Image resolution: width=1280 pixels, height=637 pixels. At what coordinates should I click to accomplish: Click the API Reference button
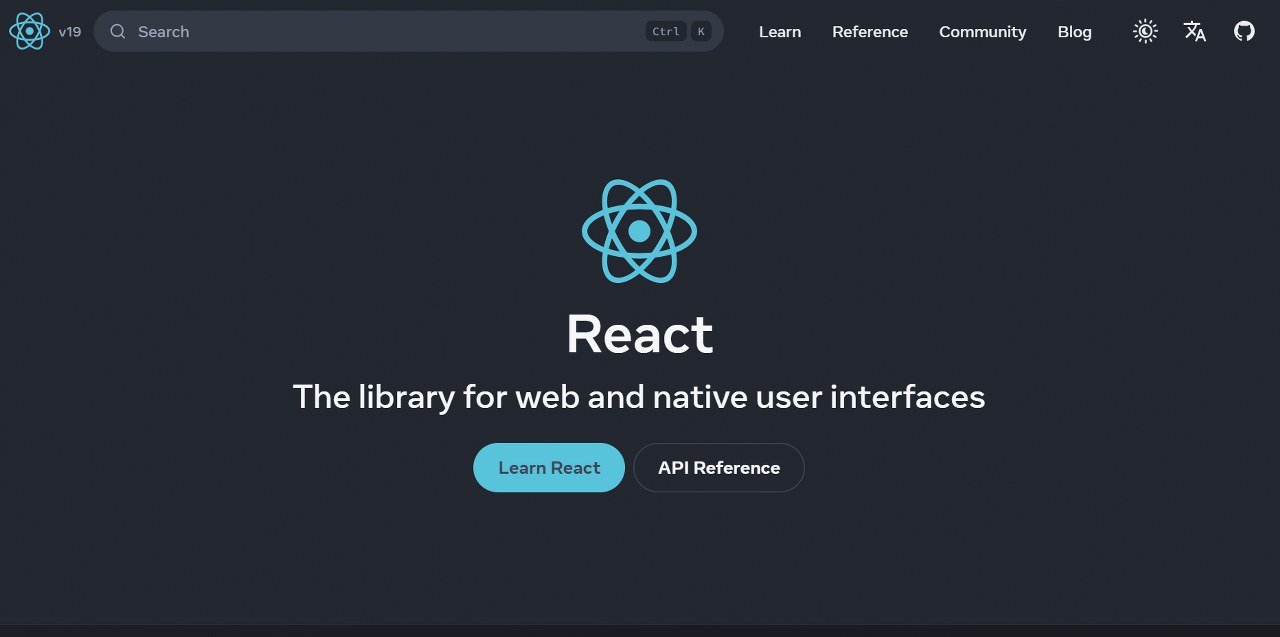tap(719, 467)
